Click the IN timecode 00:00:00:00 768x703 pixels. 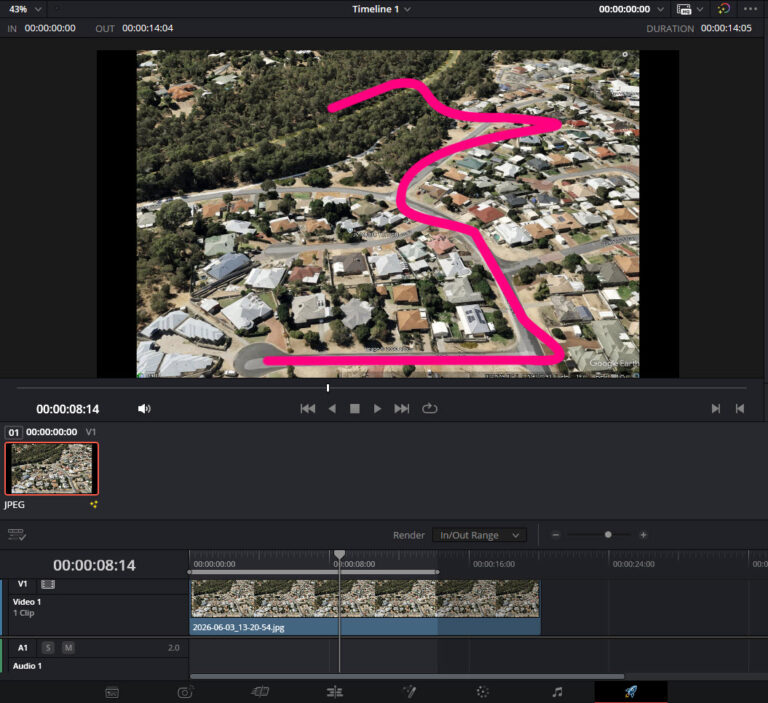50,28
